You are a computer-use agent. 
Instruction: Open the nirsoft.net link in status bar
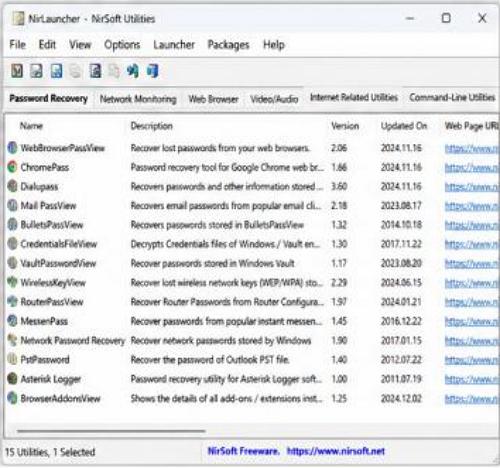[336, 451]
